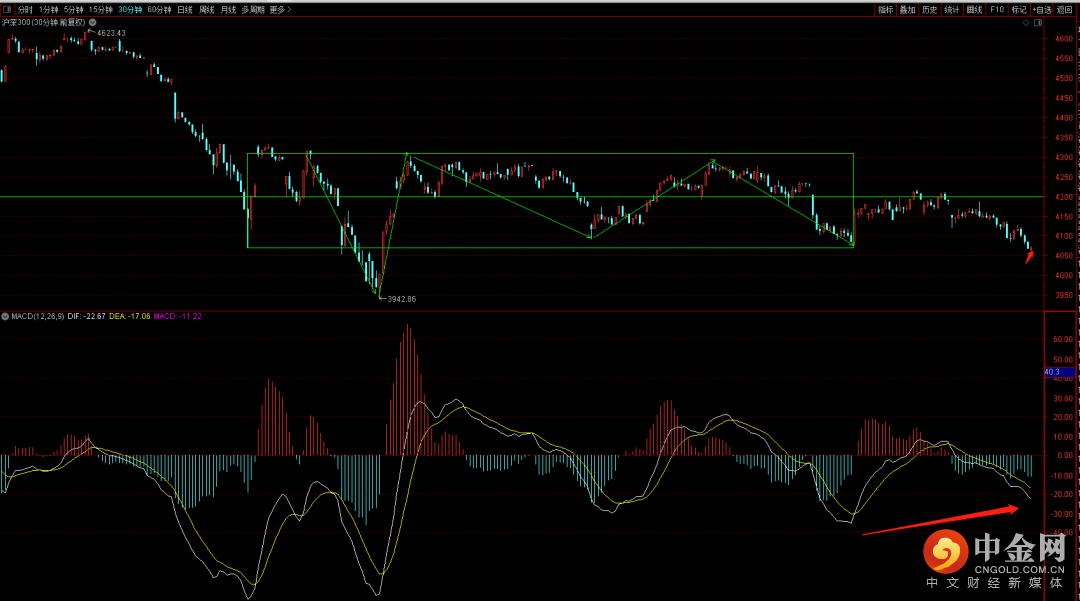Click the small panel toggle icon beside diamond
Screen dimensions: 1080x601
(x=1039, y=21)
